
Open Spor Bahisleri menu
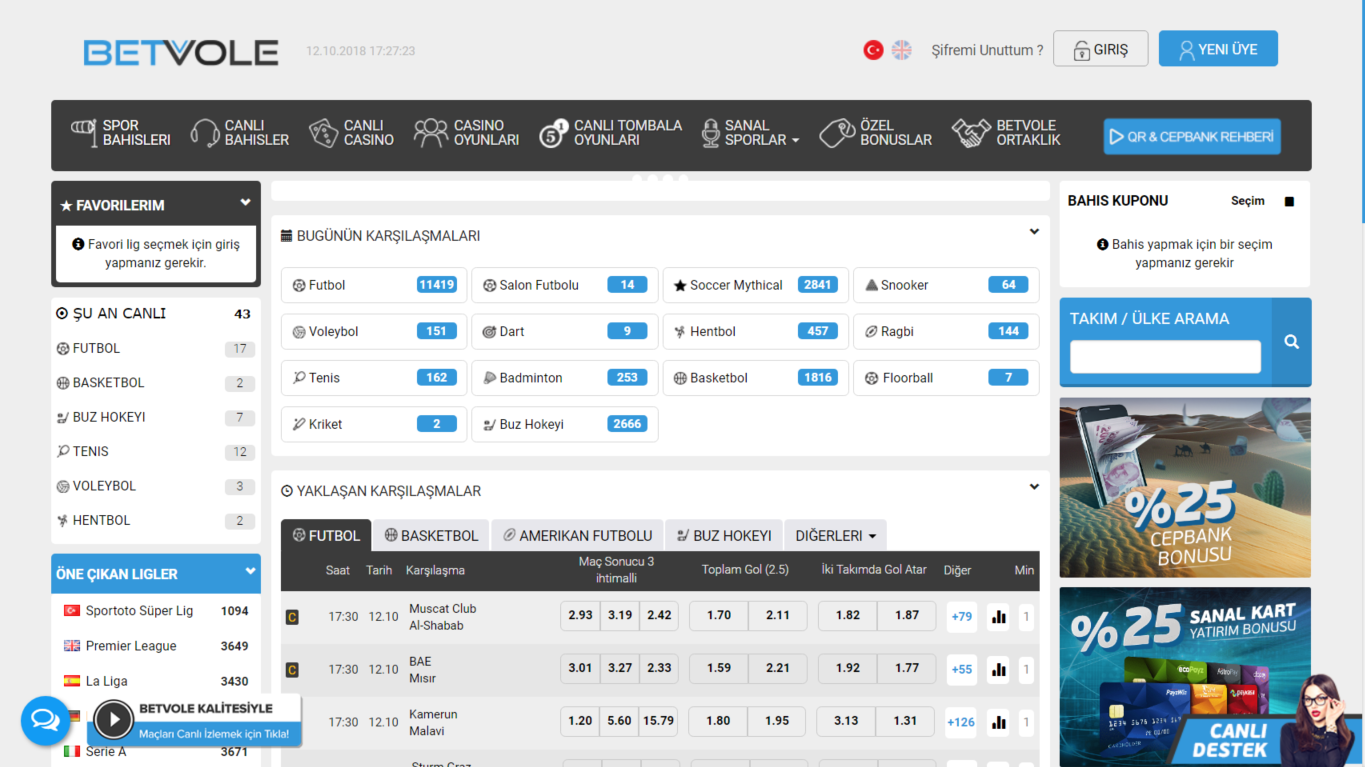(x=121, y=133)
